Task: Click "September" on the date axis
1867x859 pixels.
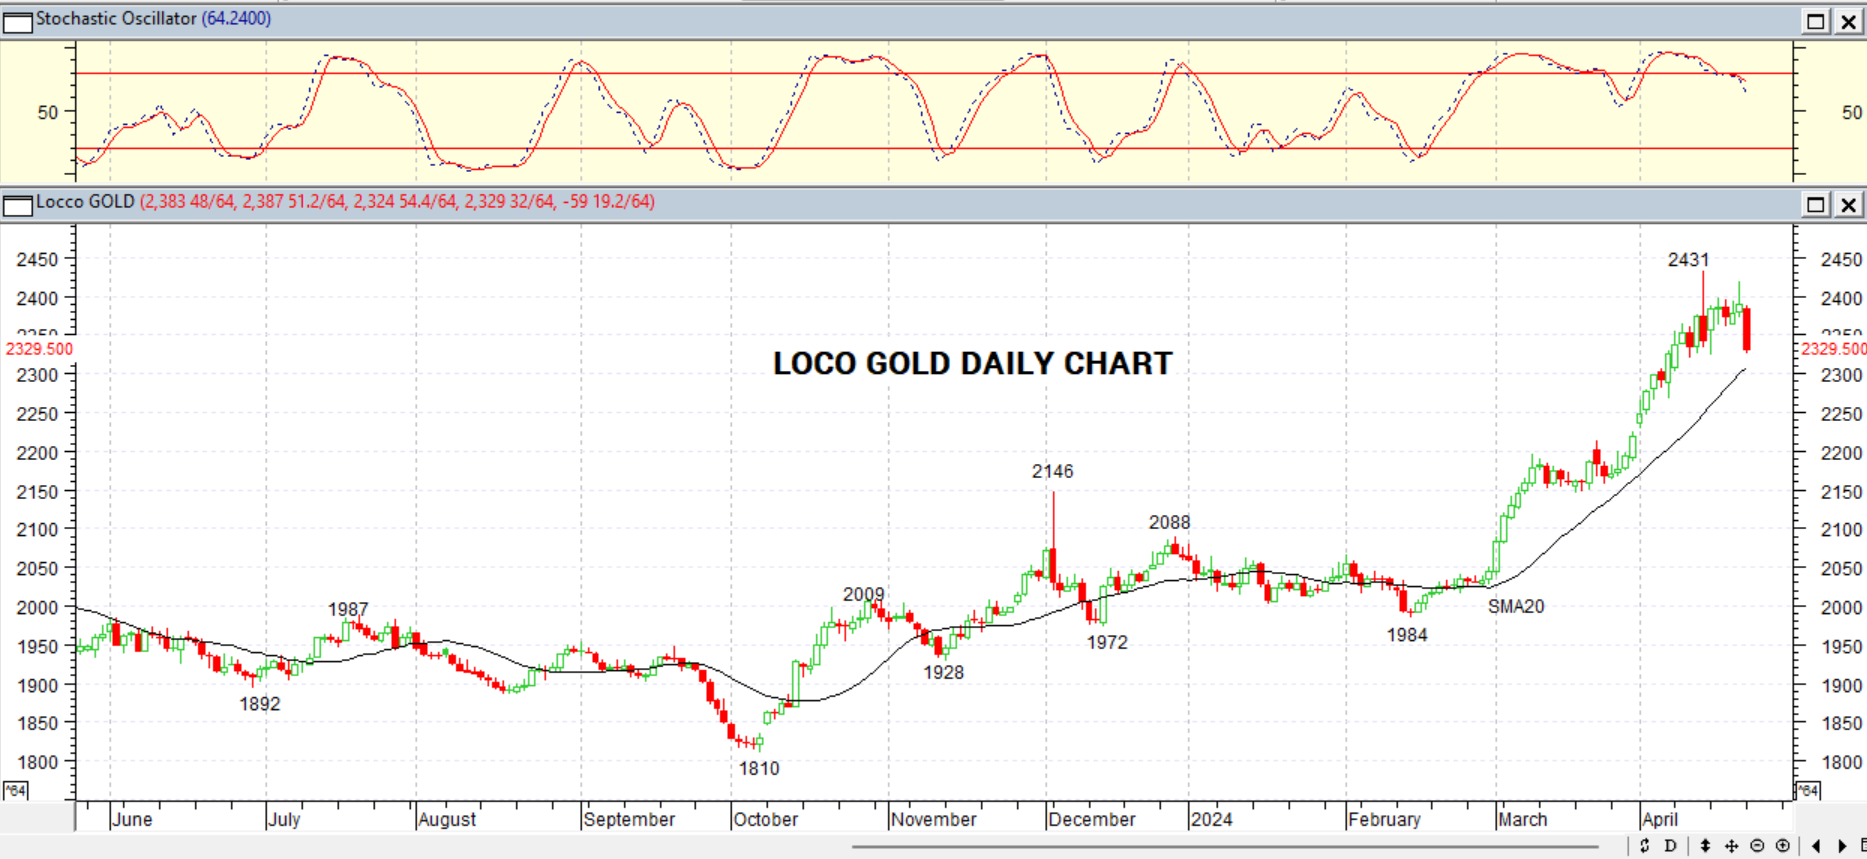Action: click(x=629, y=820)
